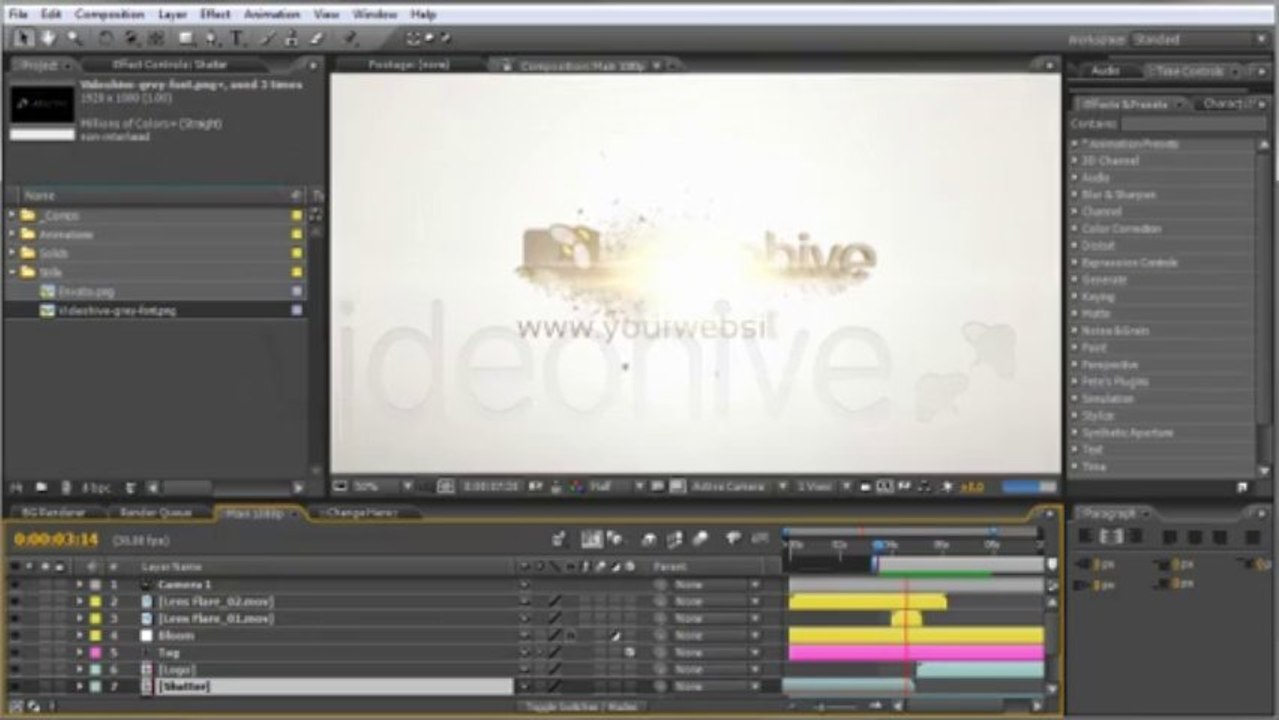Open the Half resolution dropdown
Image resolution: width=1279 pixels, height=720 pixels.
click(616, 486)
